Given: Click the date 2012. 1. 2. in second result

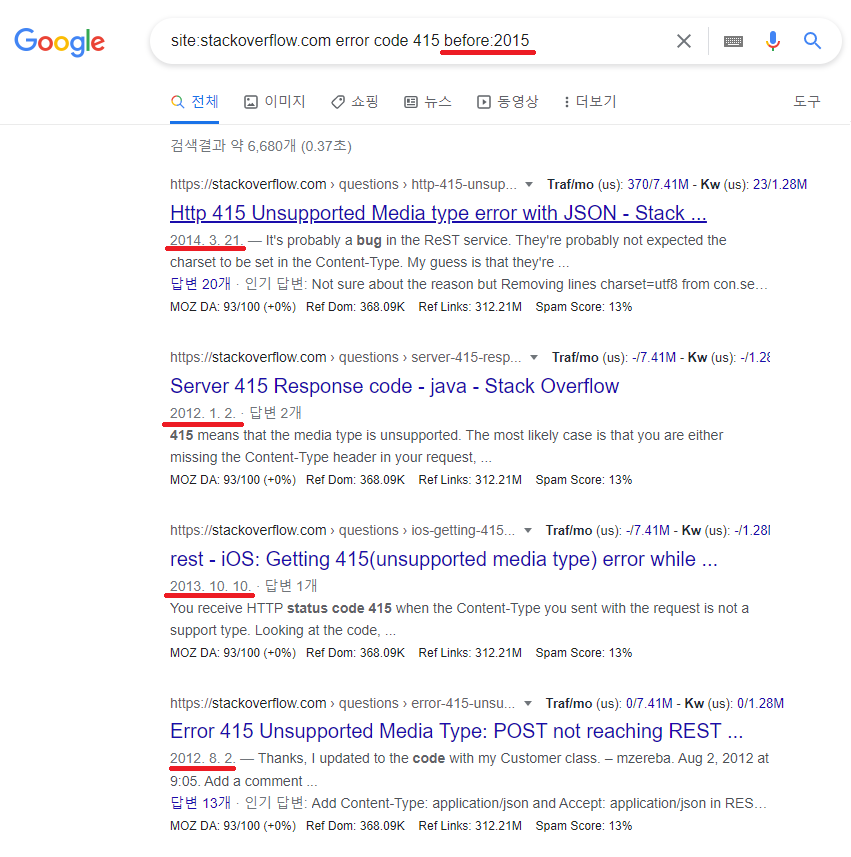Looking at the screenshot, I should coord(203,413).
